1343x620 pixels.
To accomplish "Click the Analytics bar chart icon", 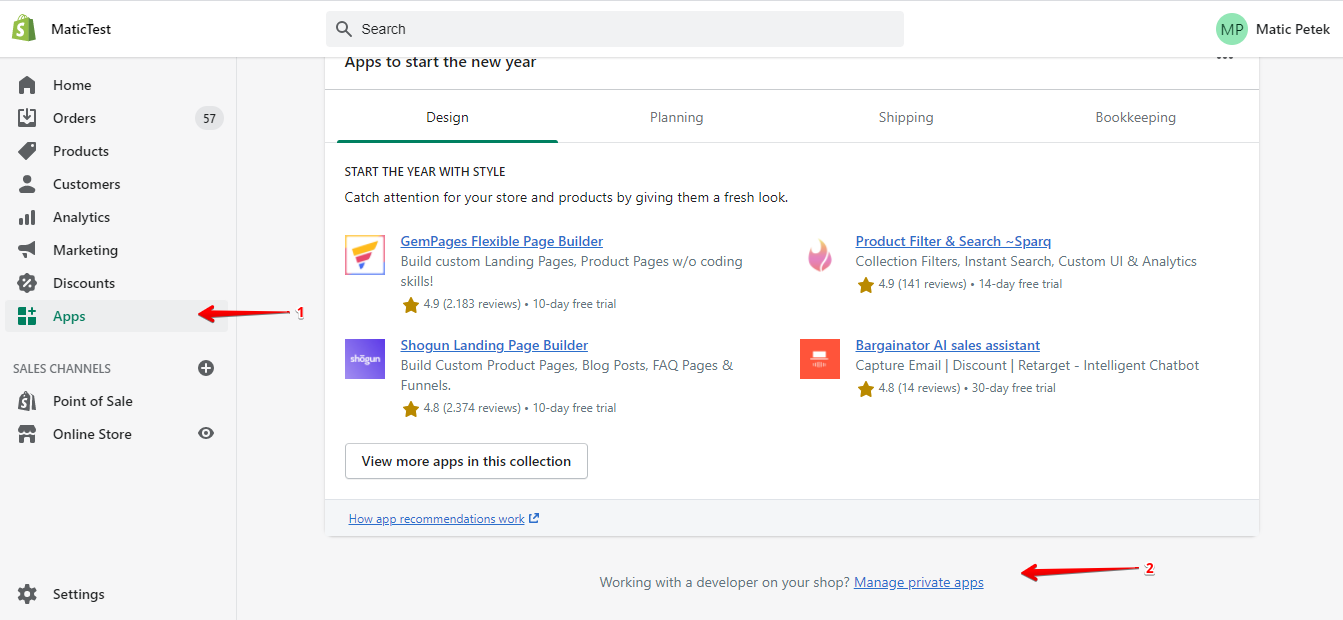I will click(x=27, y=217).
